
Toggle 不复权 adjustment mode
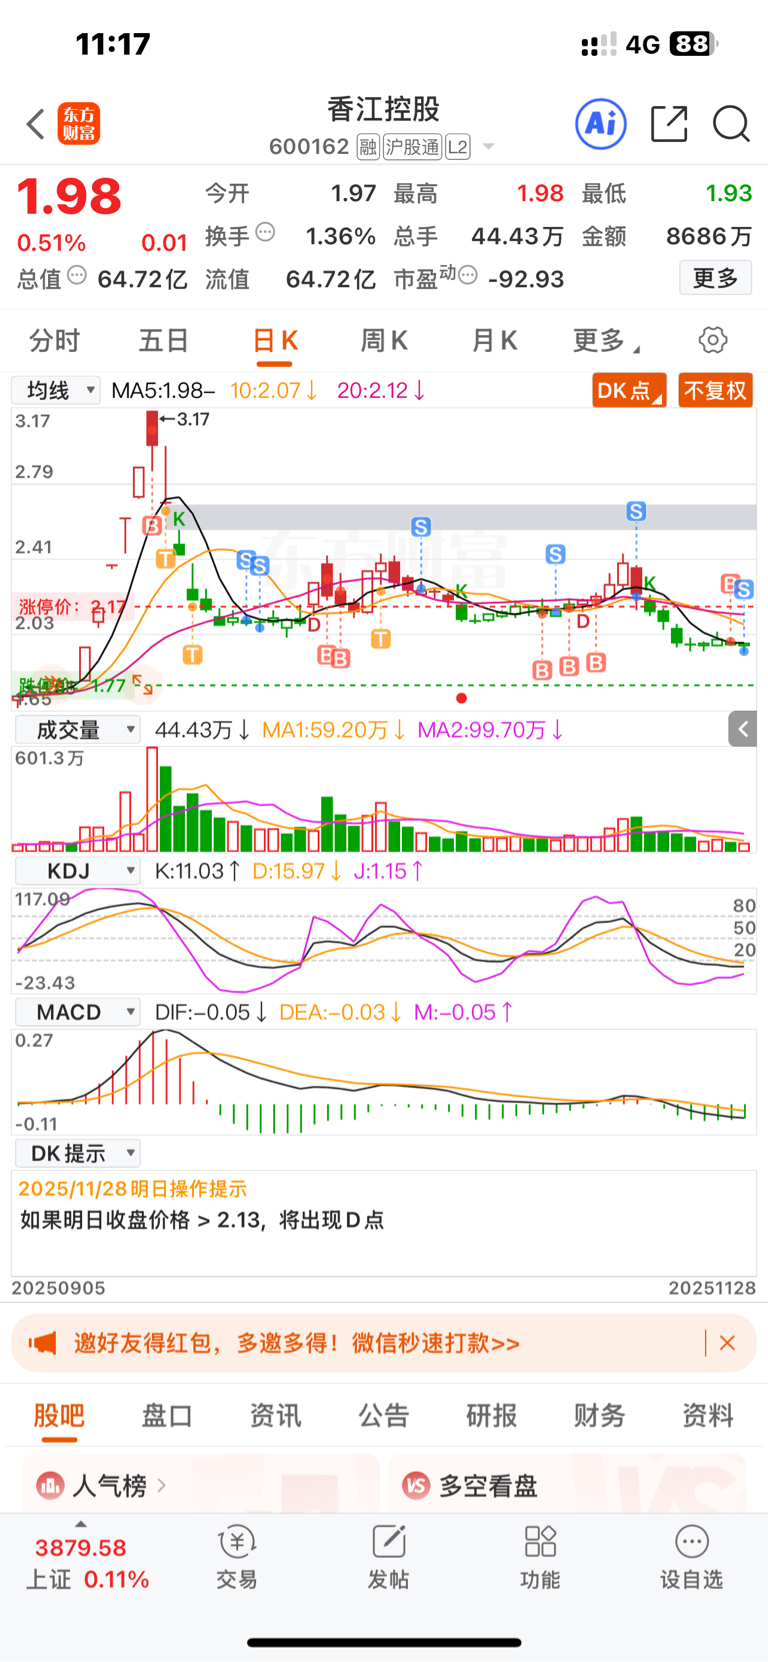(x=715, y=390)
